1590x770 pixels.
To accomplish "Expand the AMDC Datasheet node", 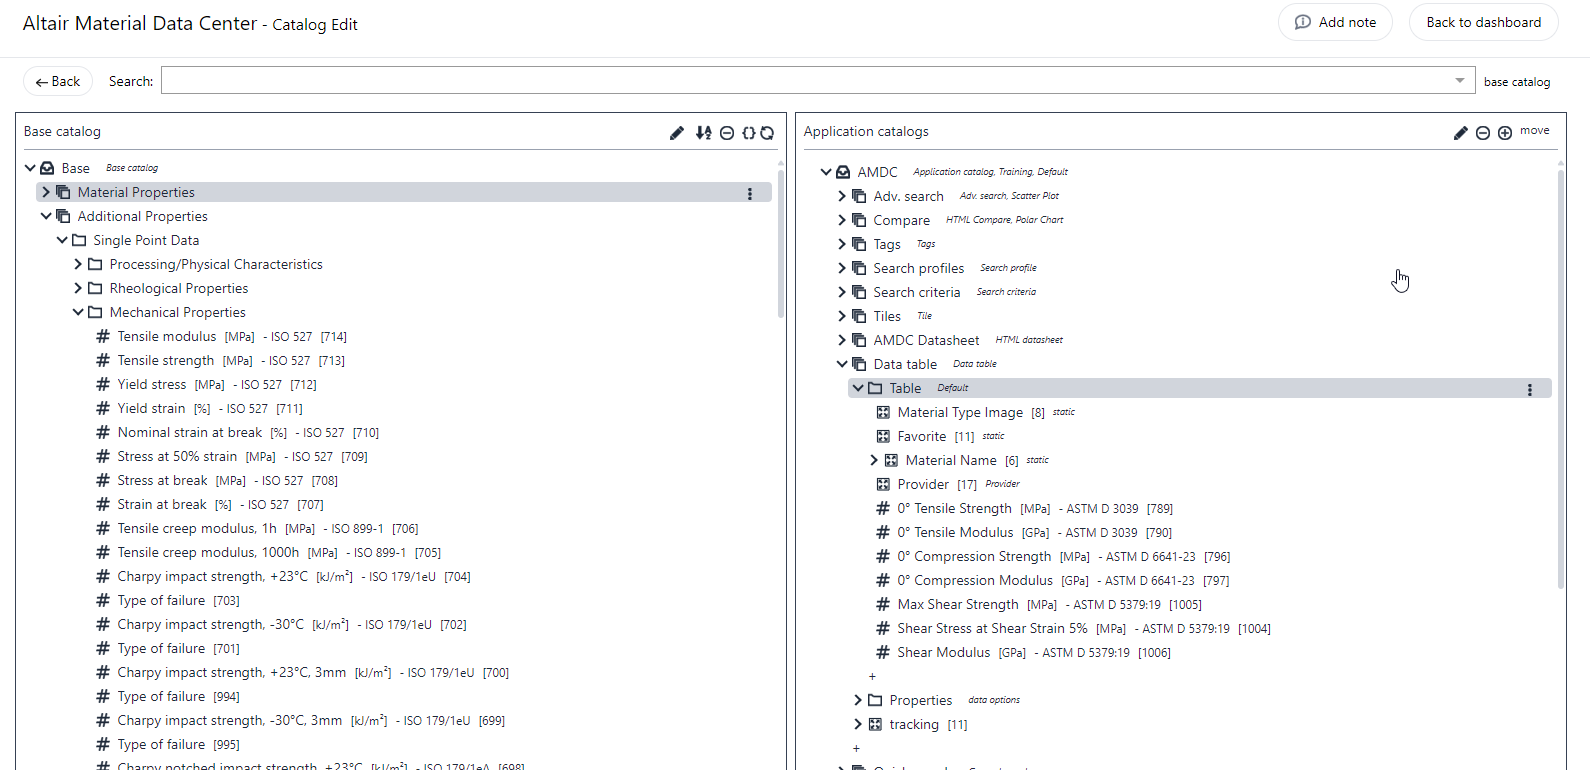I will pos(842,340).
